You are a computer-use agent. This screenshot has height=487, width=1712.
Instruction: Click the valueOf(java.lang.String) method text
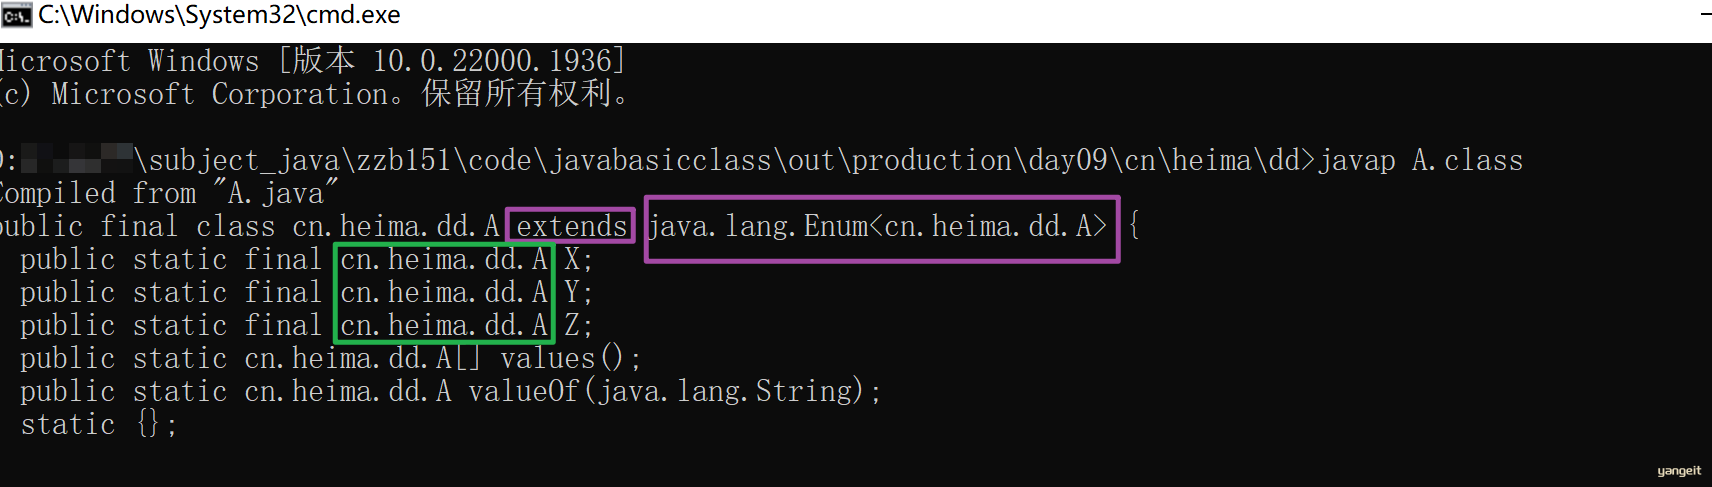[x=666, y=391]
